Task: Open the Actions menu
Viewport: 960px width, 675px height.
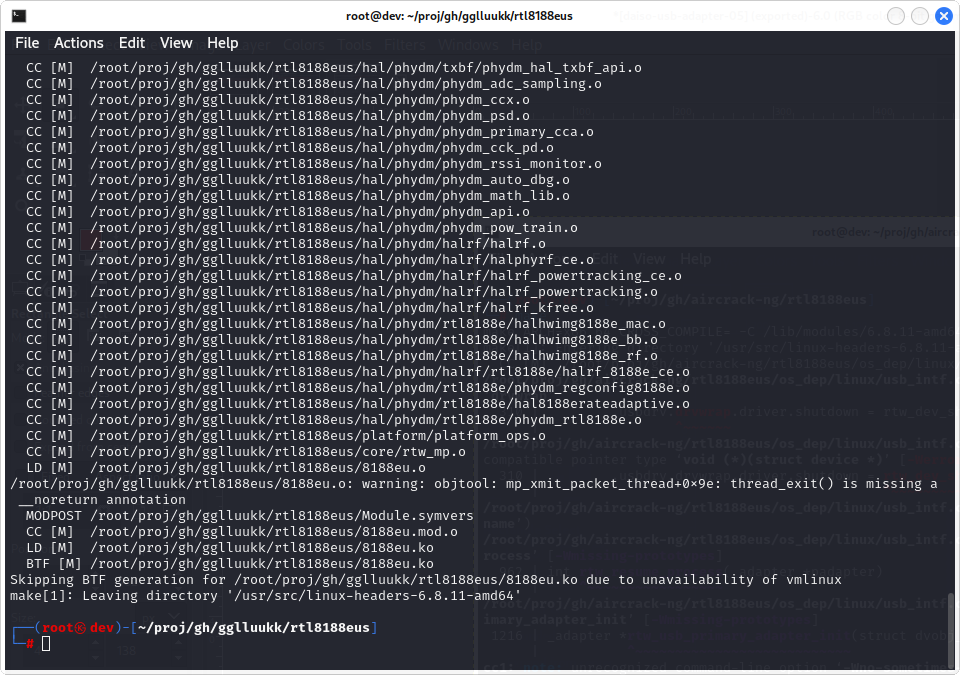Action: pyautogui.click(x=78, y=43)
